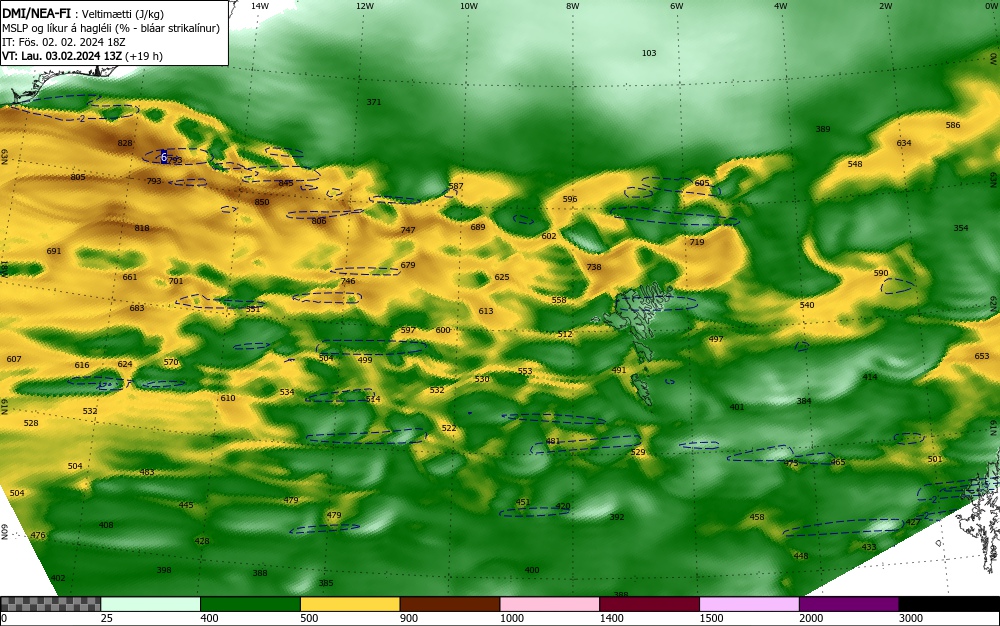The width and height of the screenshot is (1000, 626).
Task: Click the 12W longitude label
Action: [364, 6]
